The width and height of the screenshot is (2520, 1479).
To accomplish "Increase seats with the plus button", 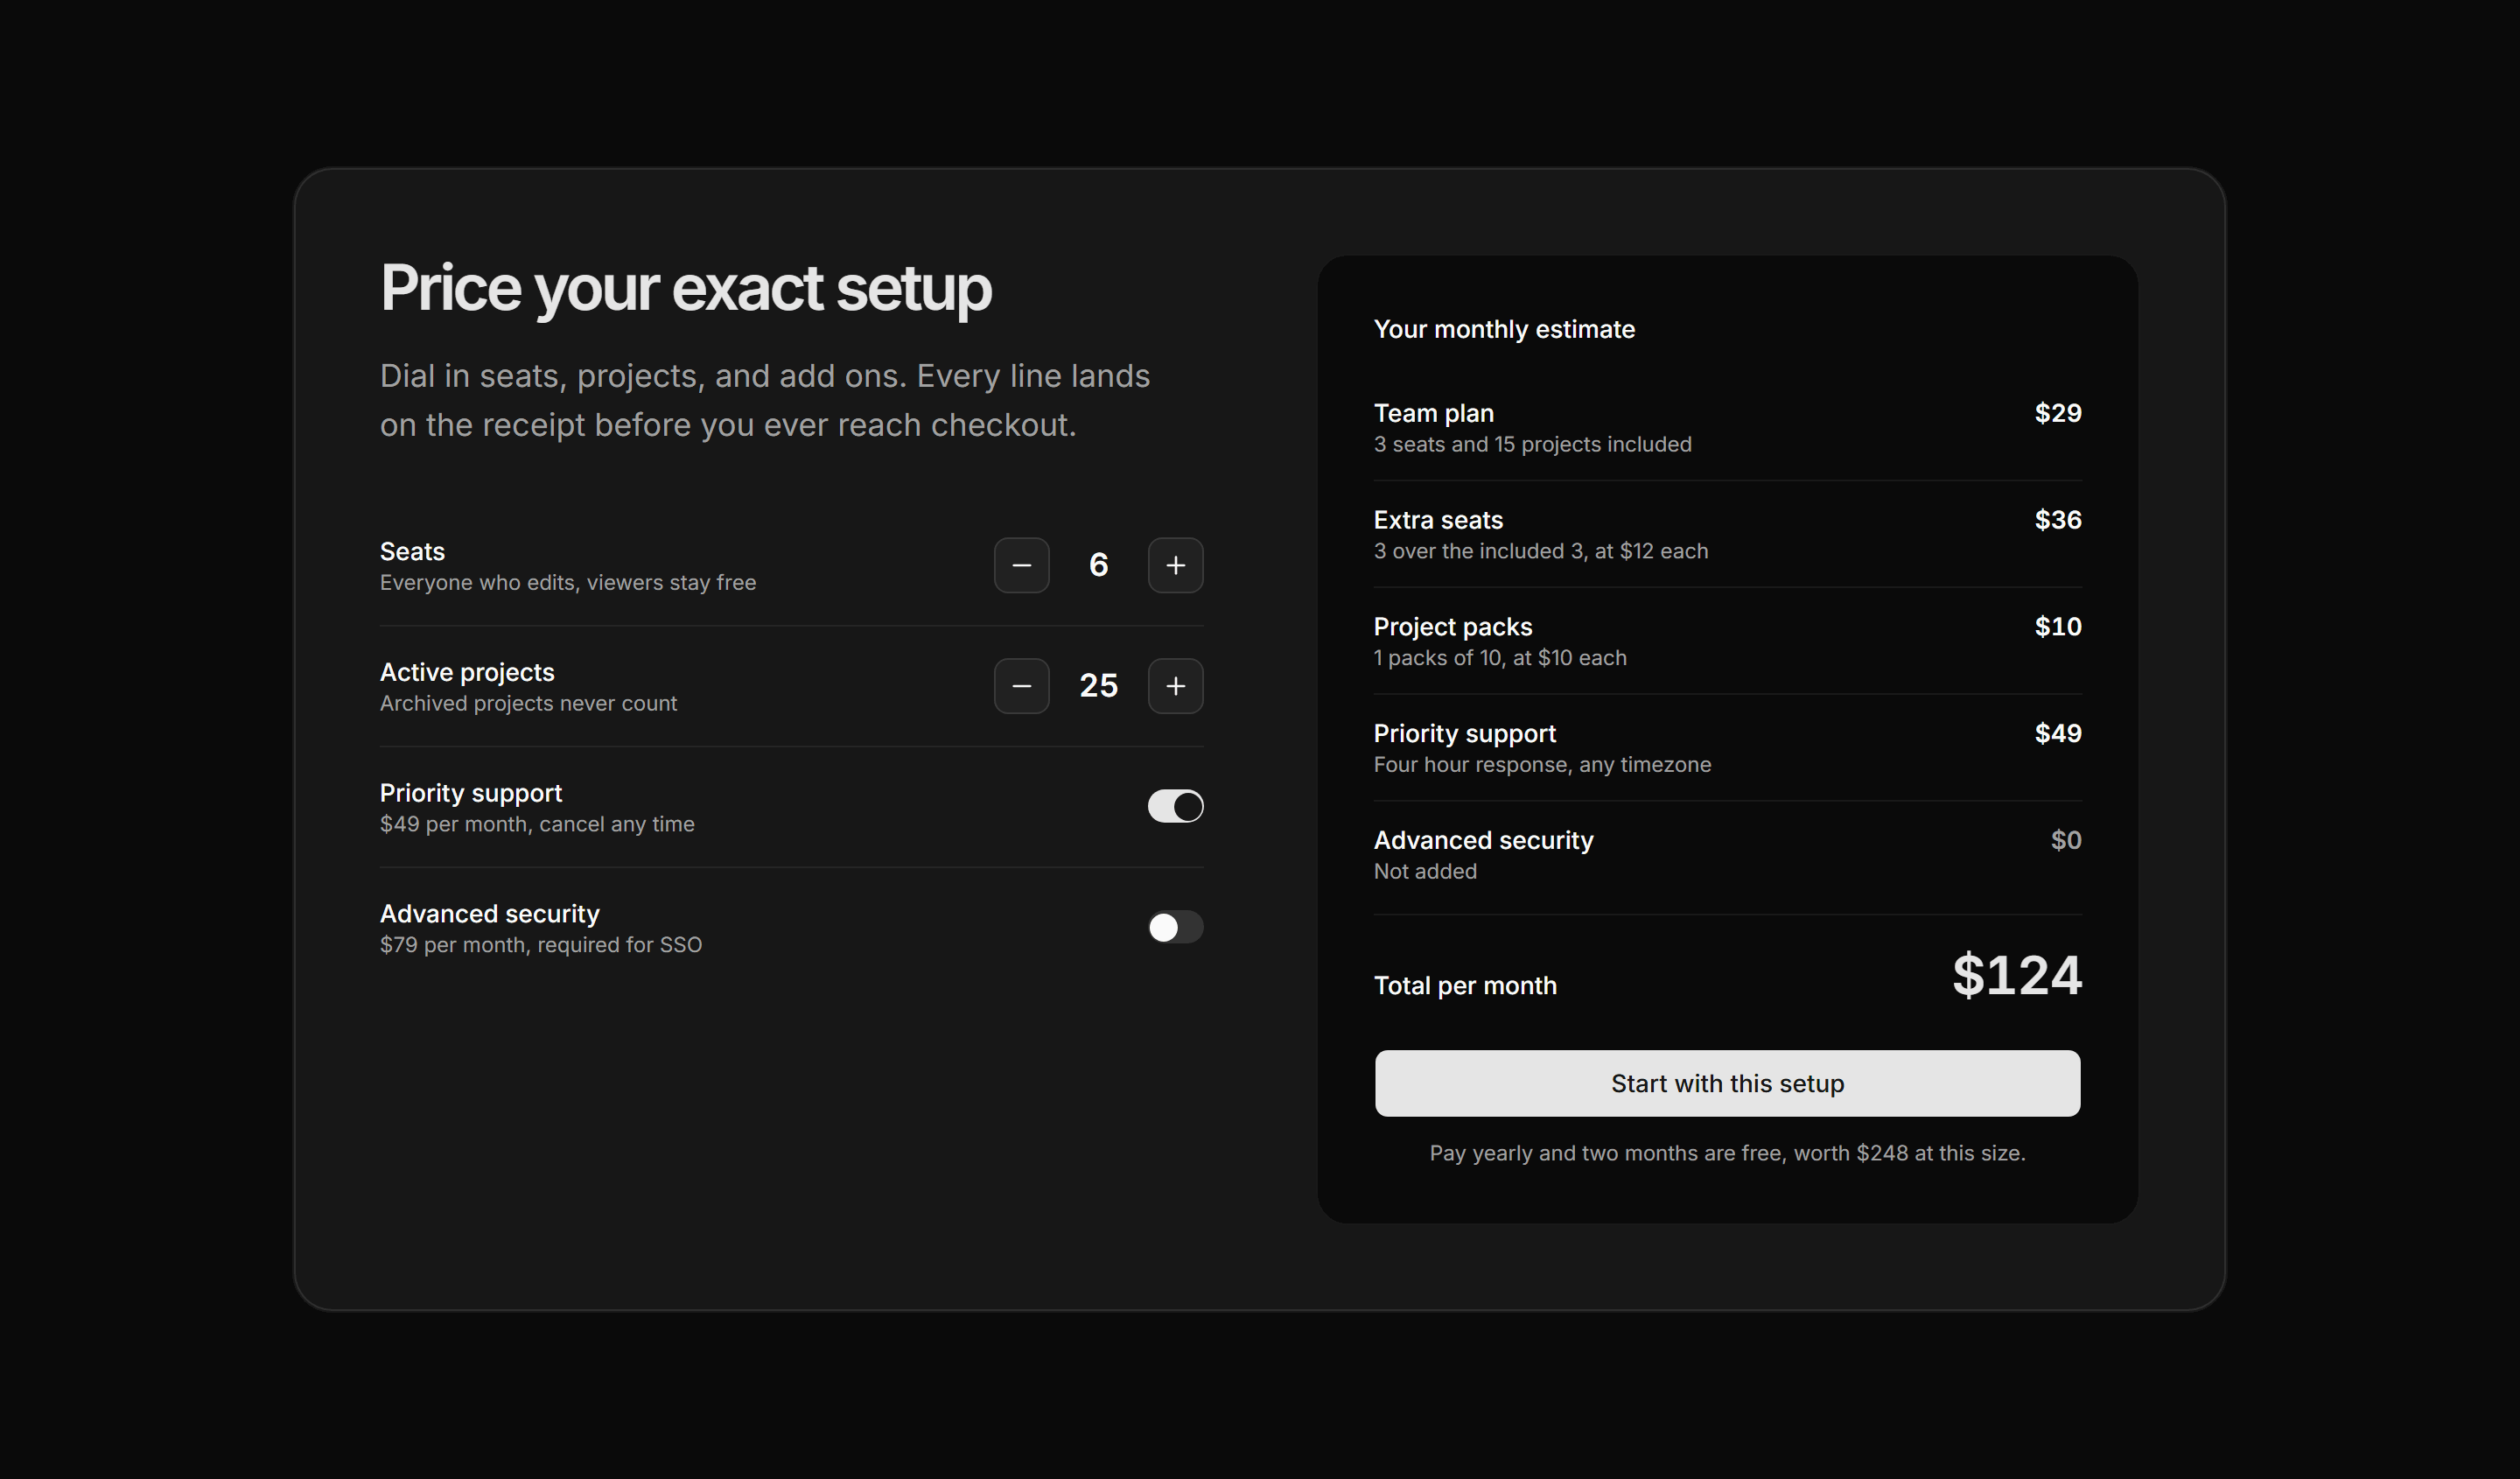I will pos(1175,565).
